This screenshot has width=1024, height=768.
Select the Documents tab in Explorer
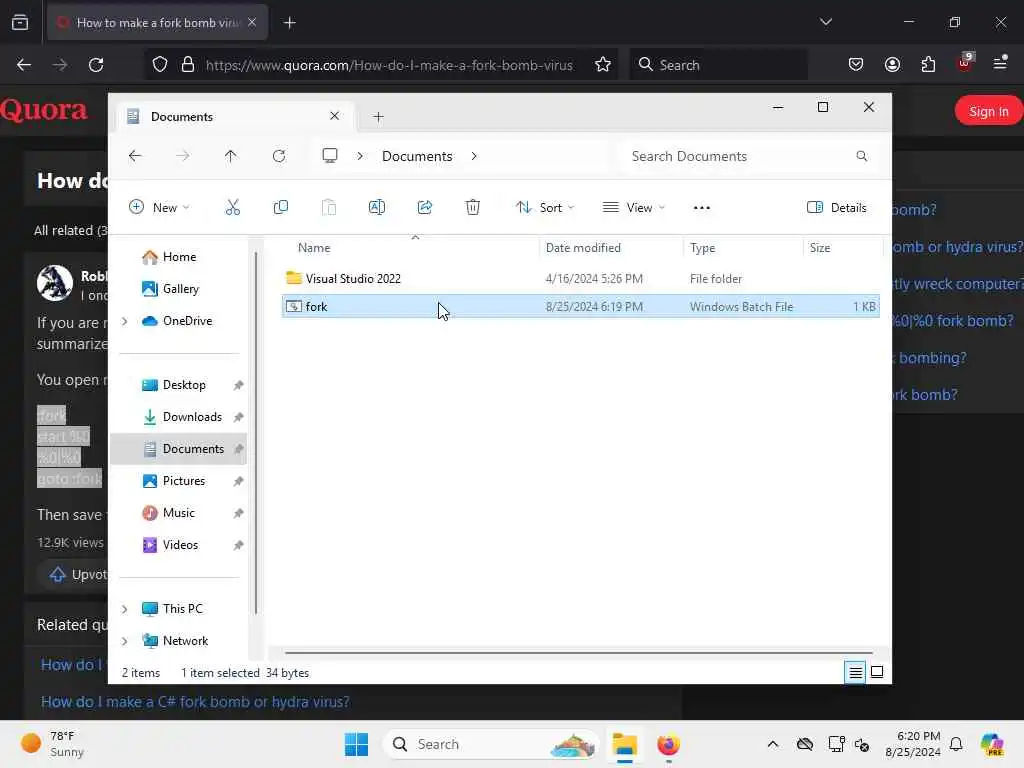234,117
